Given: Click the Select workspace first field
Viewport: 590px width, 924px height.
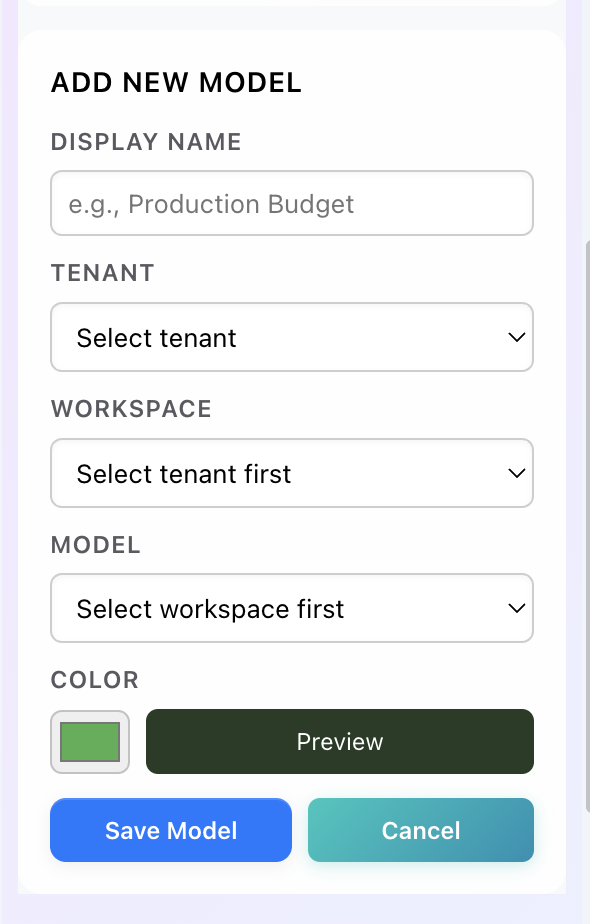Looking at the screenshot, I should coord(292,608).
